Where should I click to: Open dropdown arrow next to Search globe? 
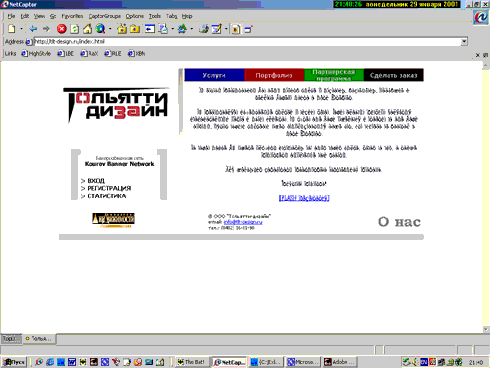[110, 29]
